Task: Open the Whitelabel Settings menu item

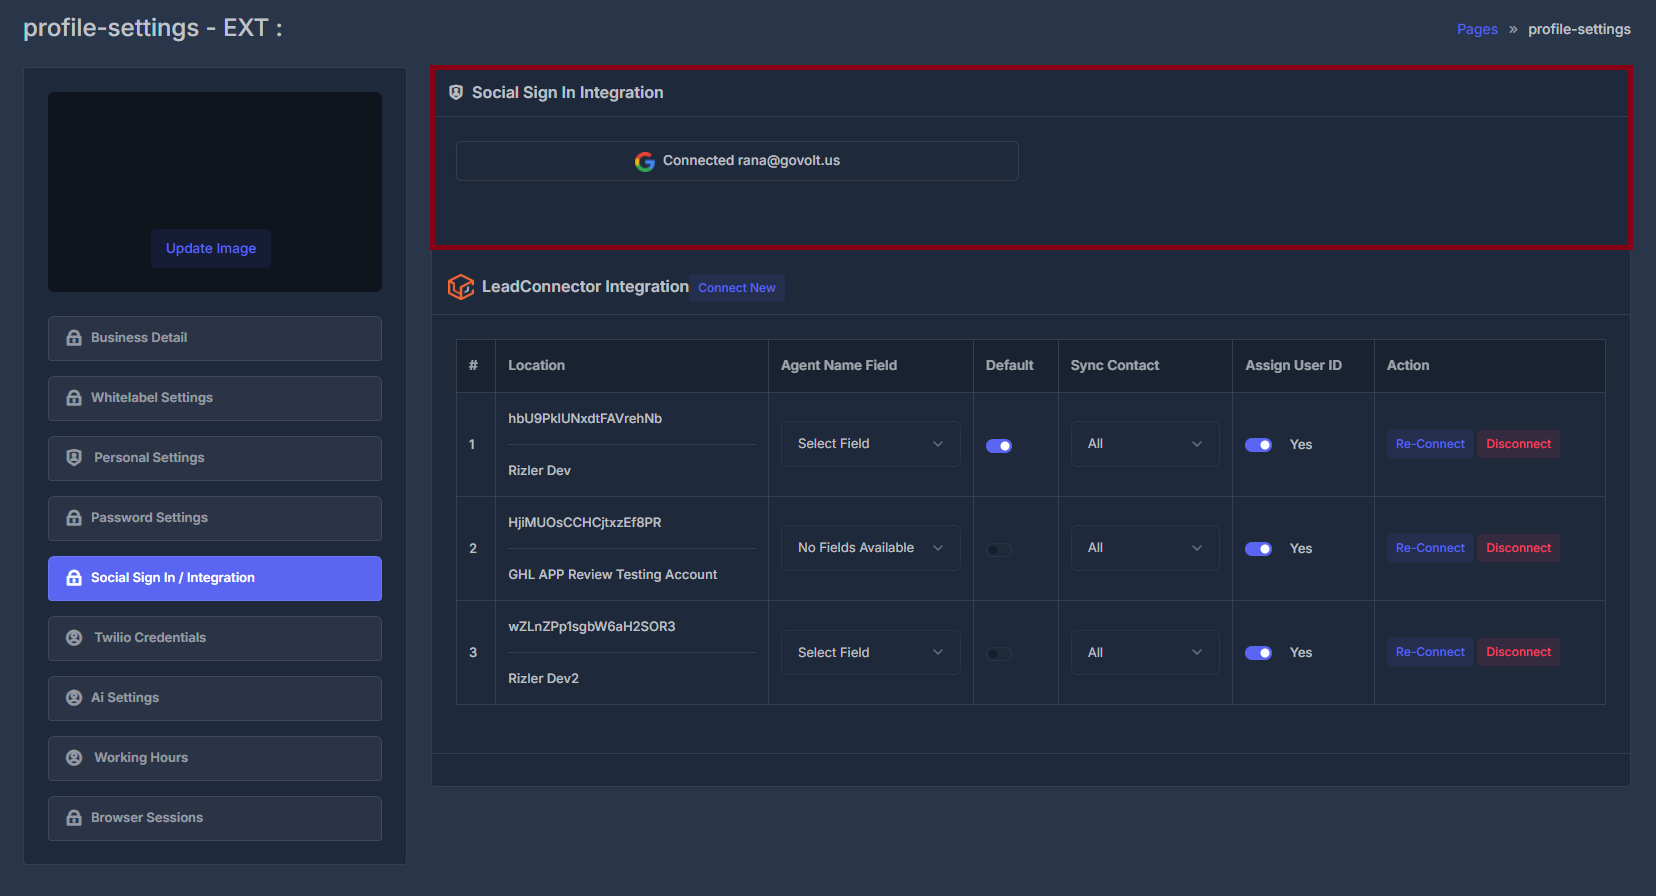Action: [x=215, y=398]
